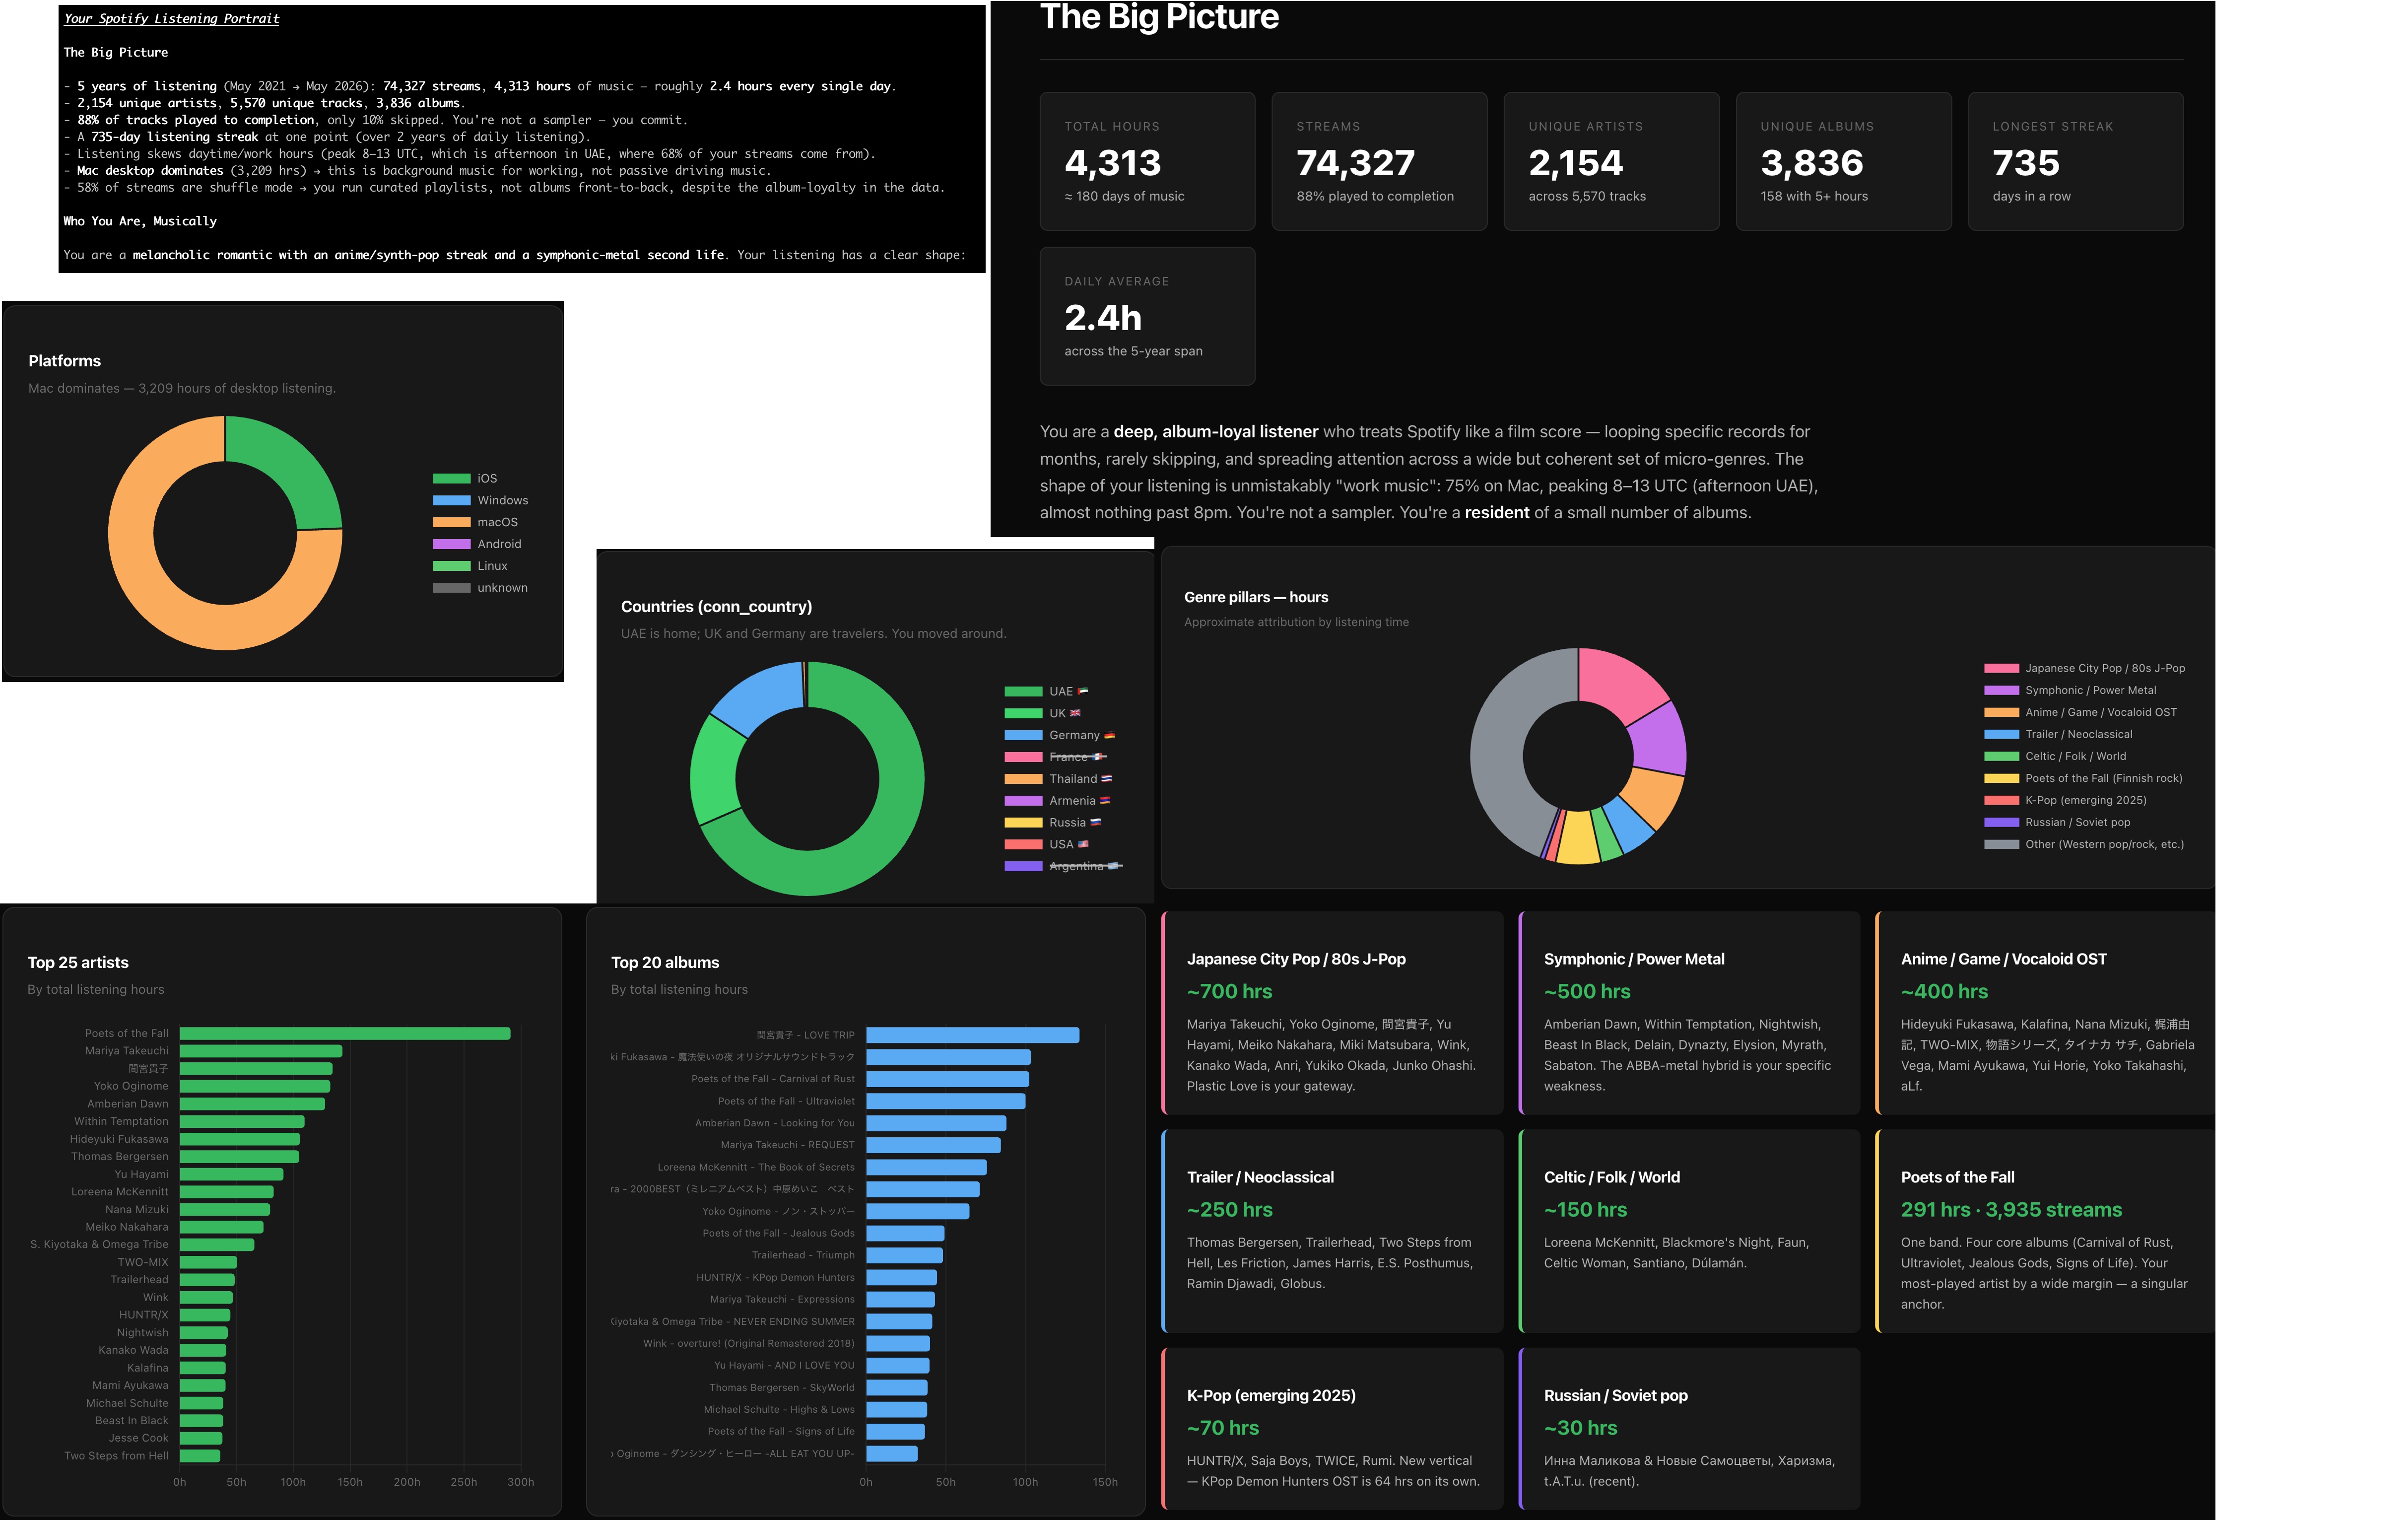Screen dimensions: 2408x1520
Task: Click the Michael Schulte - Highs & Lows bar
Action: click(x=897, y=1409)
